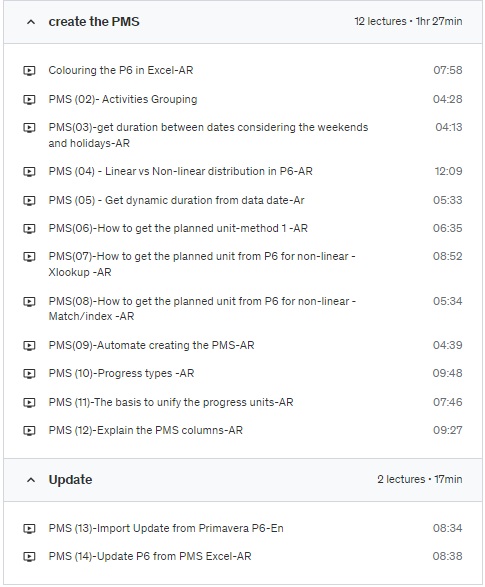This screenshot has width=485, height=587.
Task: Collapse the Update section chevron
Action: point(31,480)
